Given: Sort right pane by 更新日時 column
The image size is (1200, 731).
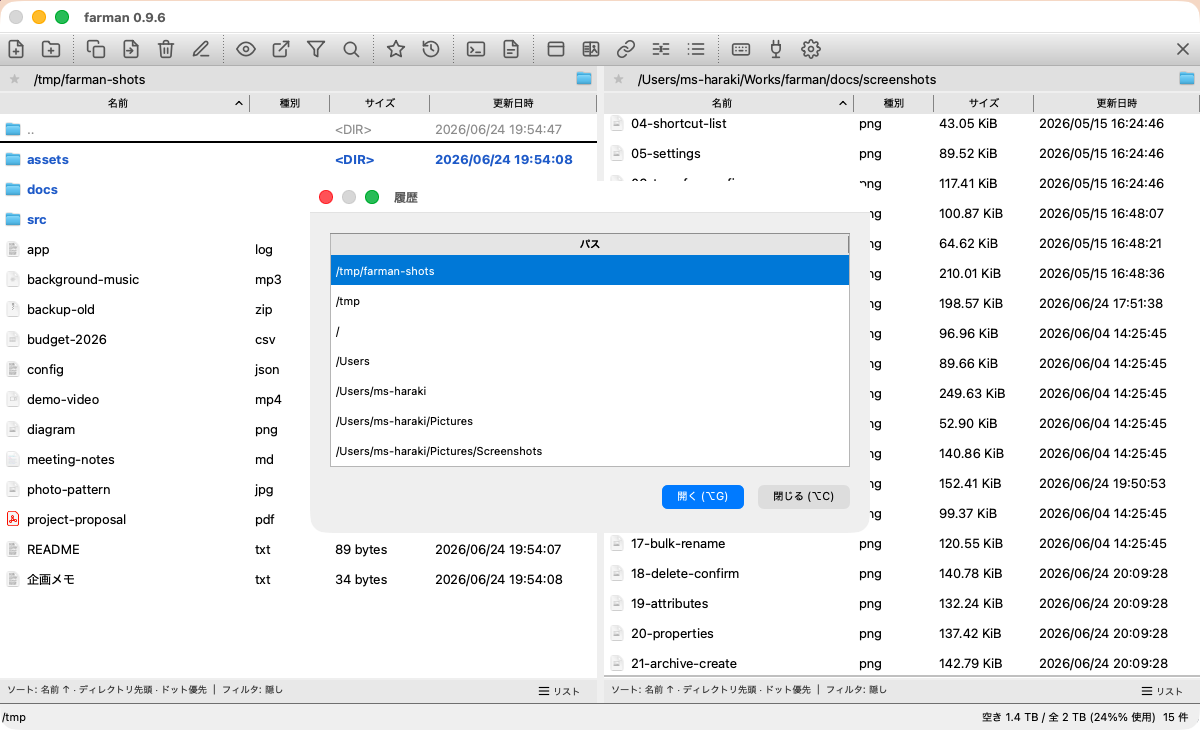Looking at the screenshot, I should 1116,103.
